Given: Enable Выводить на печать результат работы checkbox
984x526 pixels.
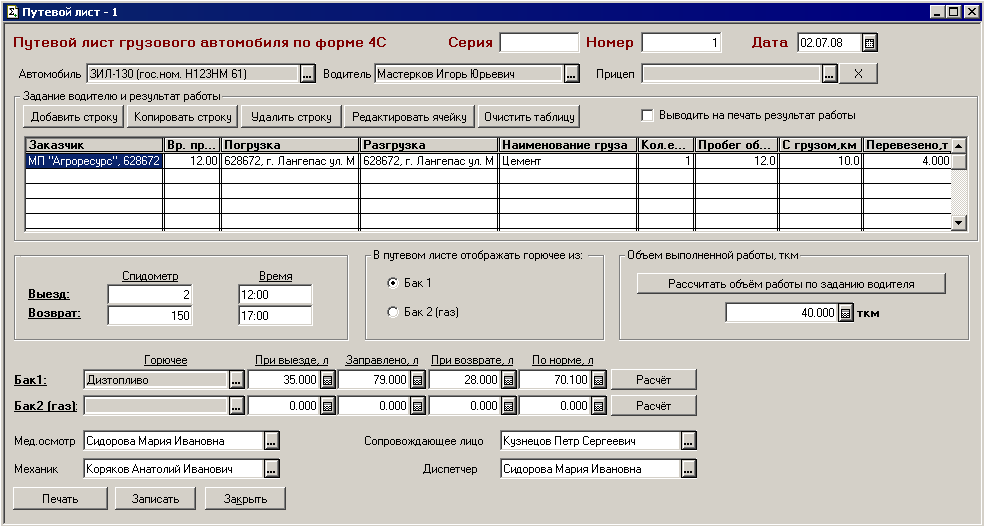Looking at the screenshot, I should [x=647, y=115].
